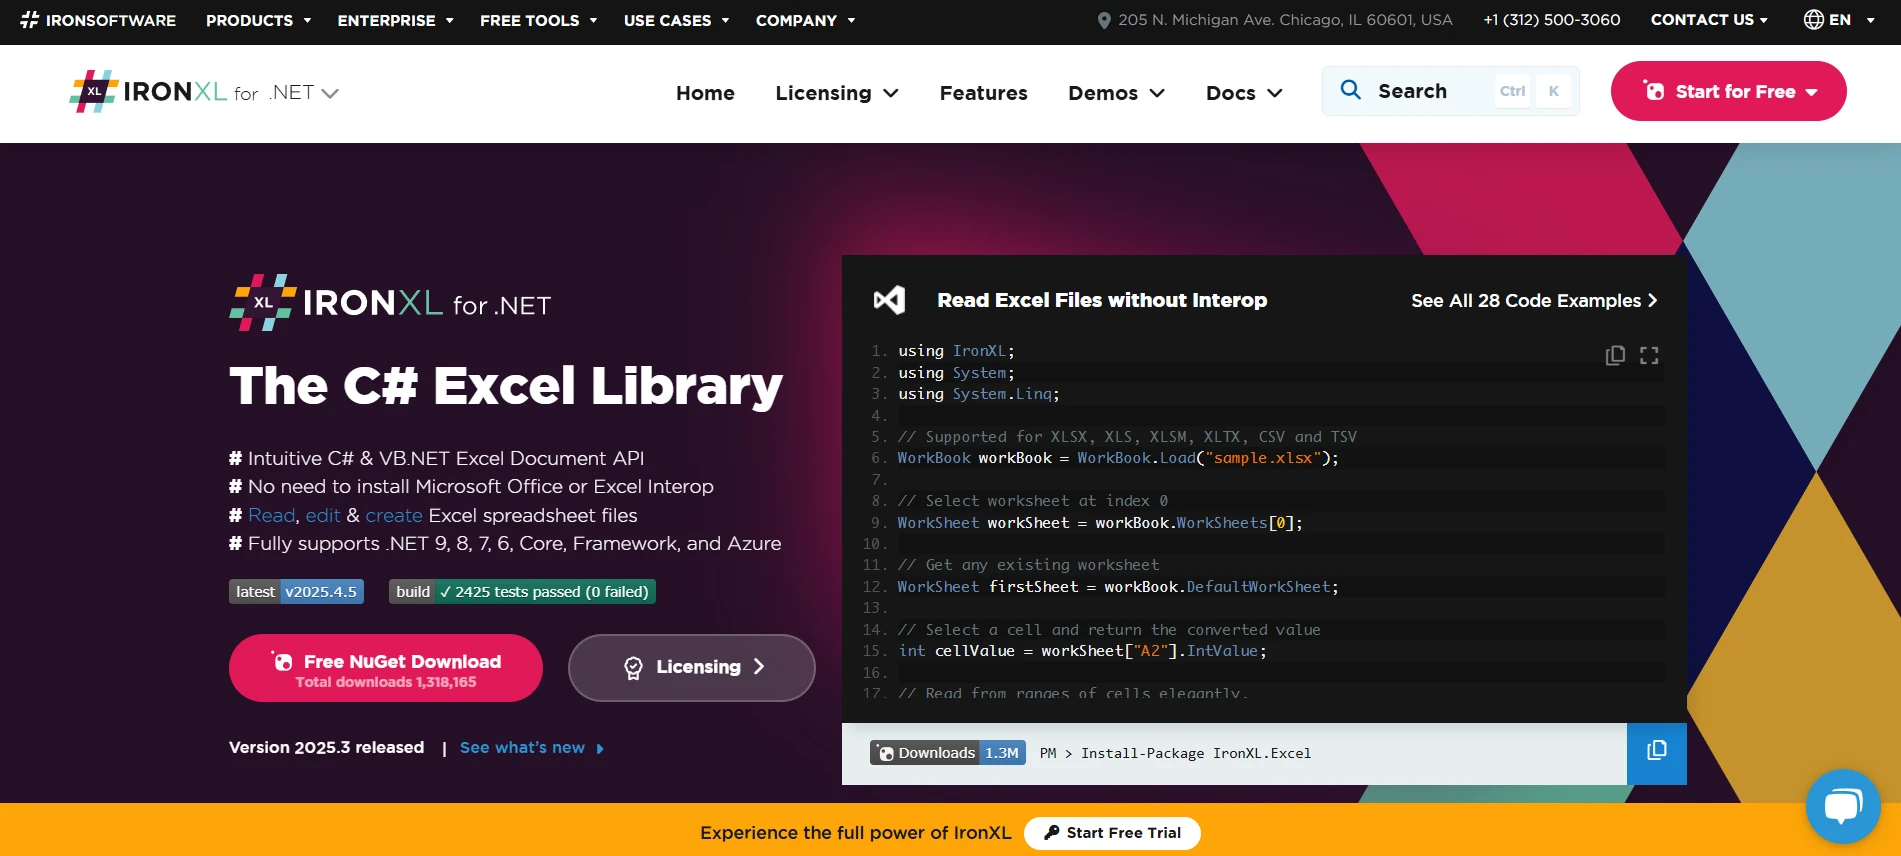
Task: Click the globe language icon
Action: point(1813,20)
